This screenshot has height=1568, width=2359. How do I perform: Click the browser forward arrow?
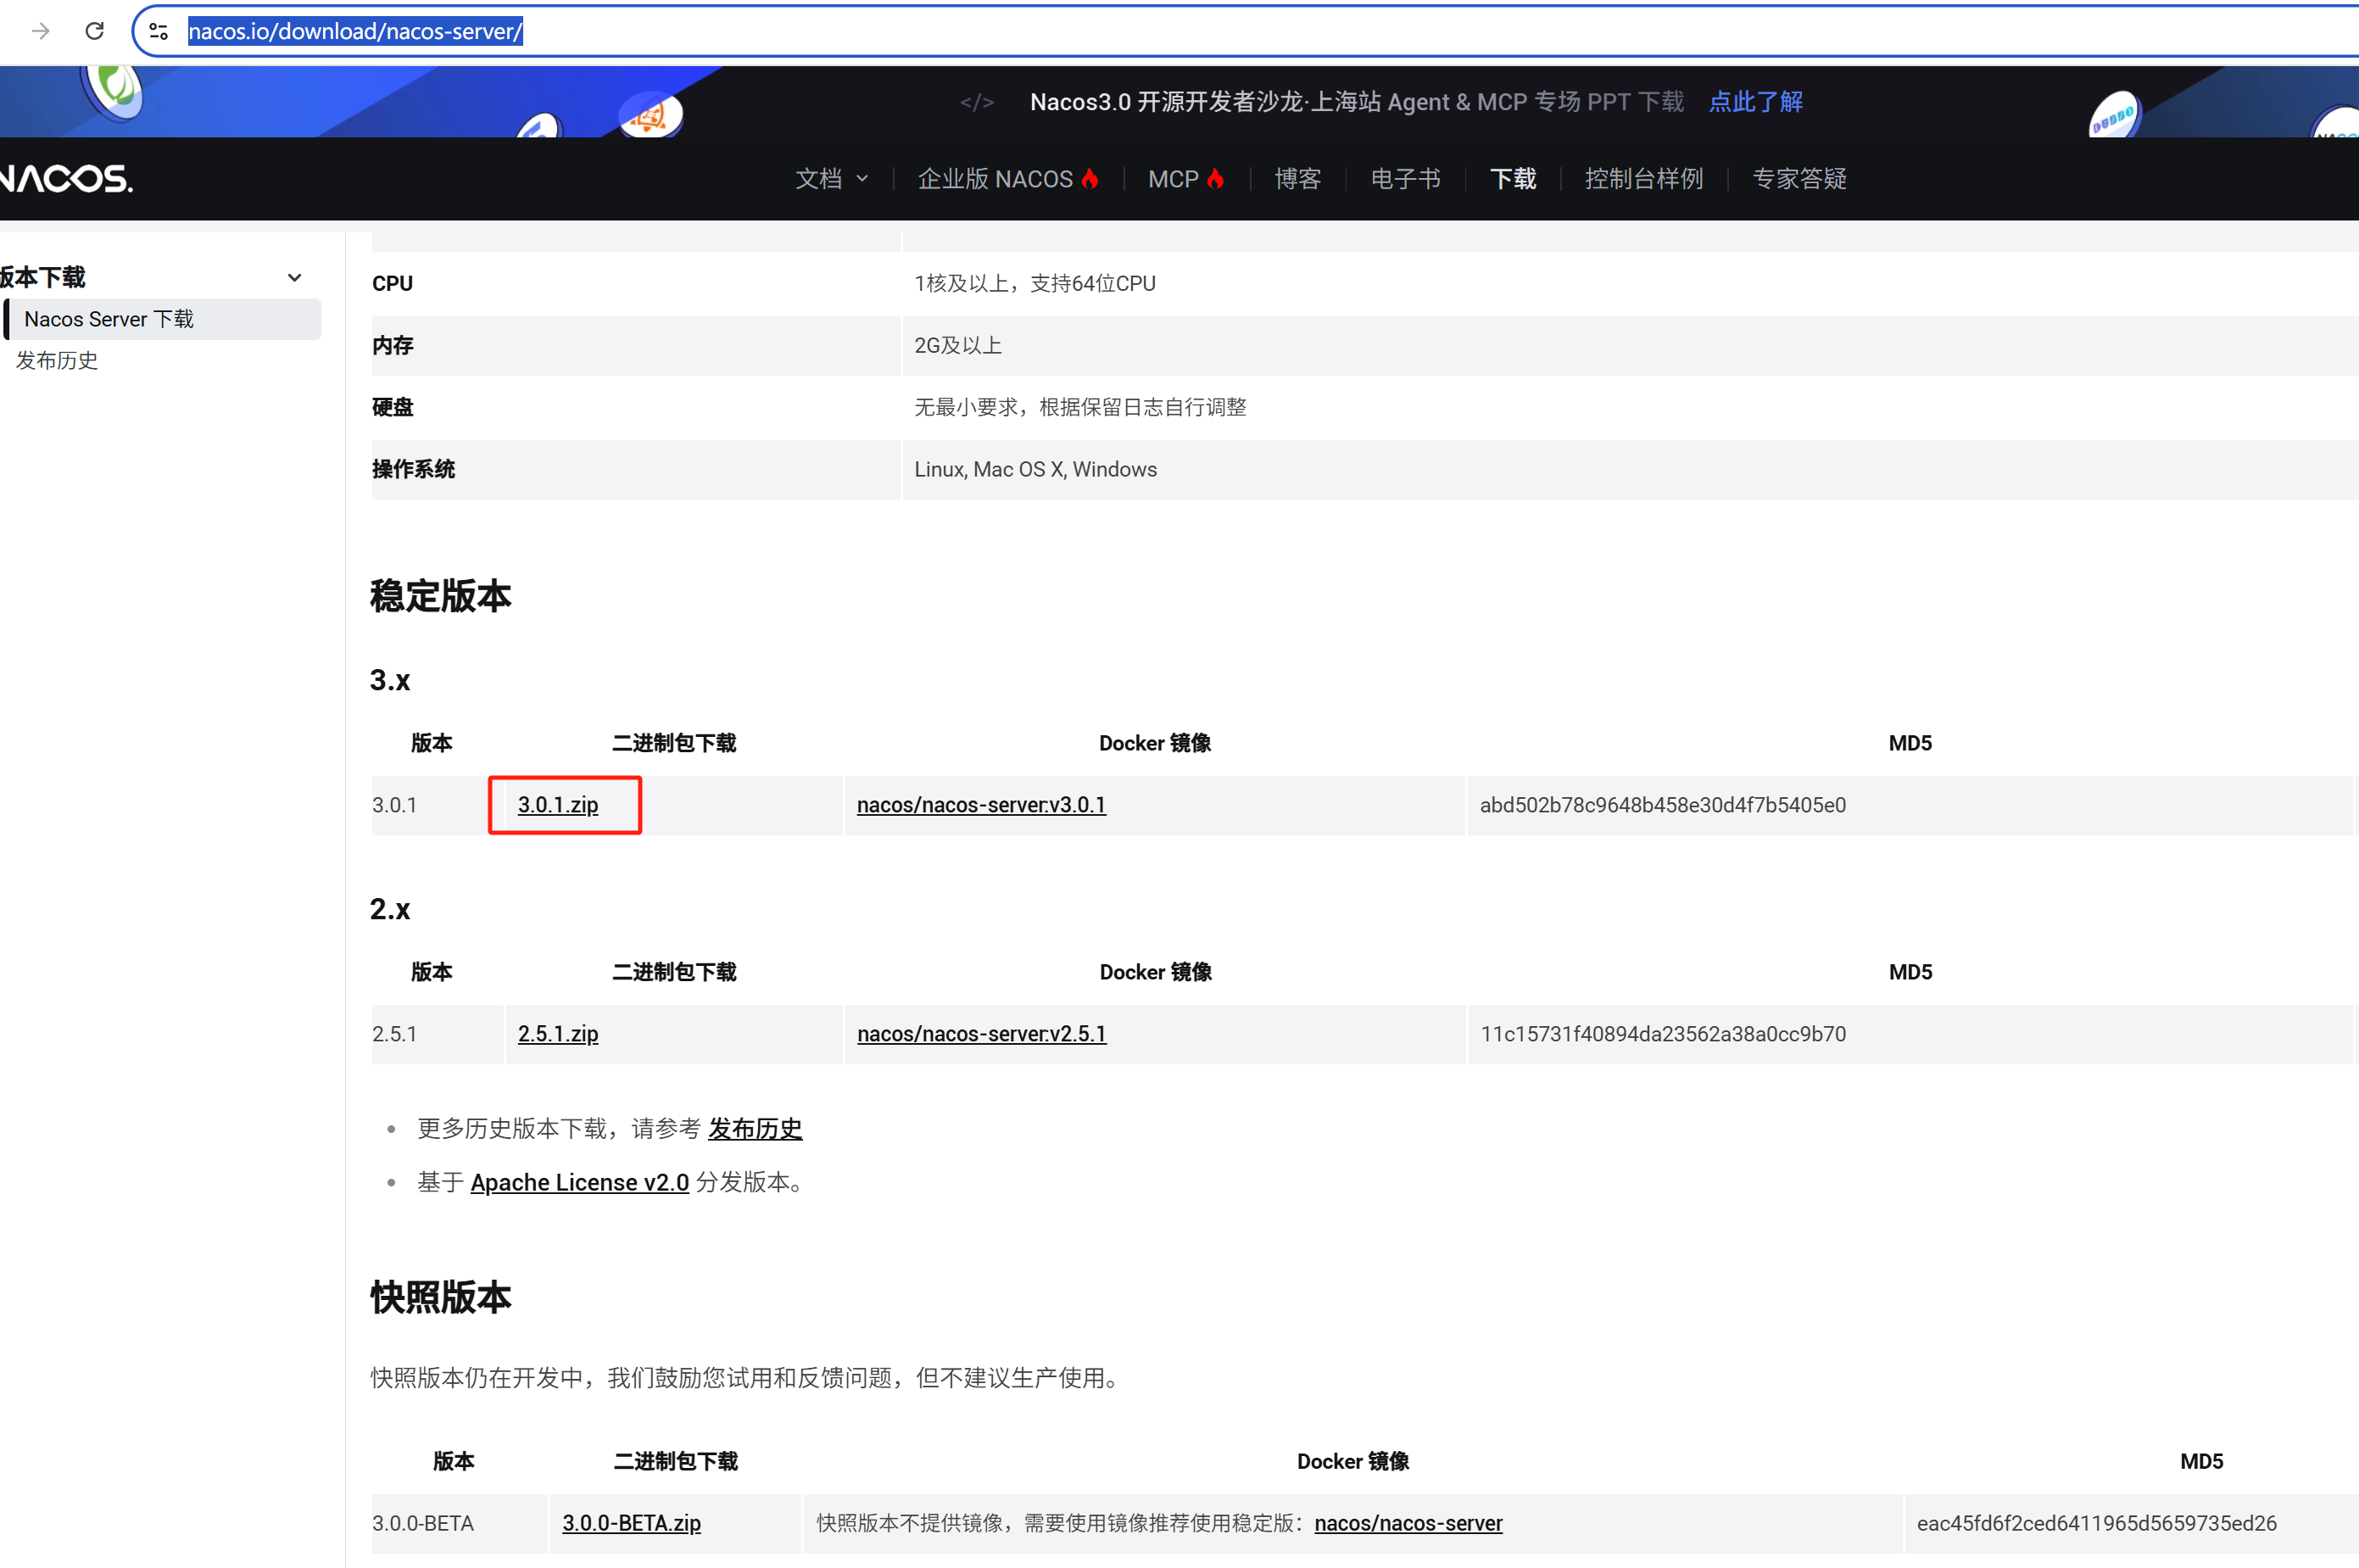pyautogui.click(x=41, y=31)
